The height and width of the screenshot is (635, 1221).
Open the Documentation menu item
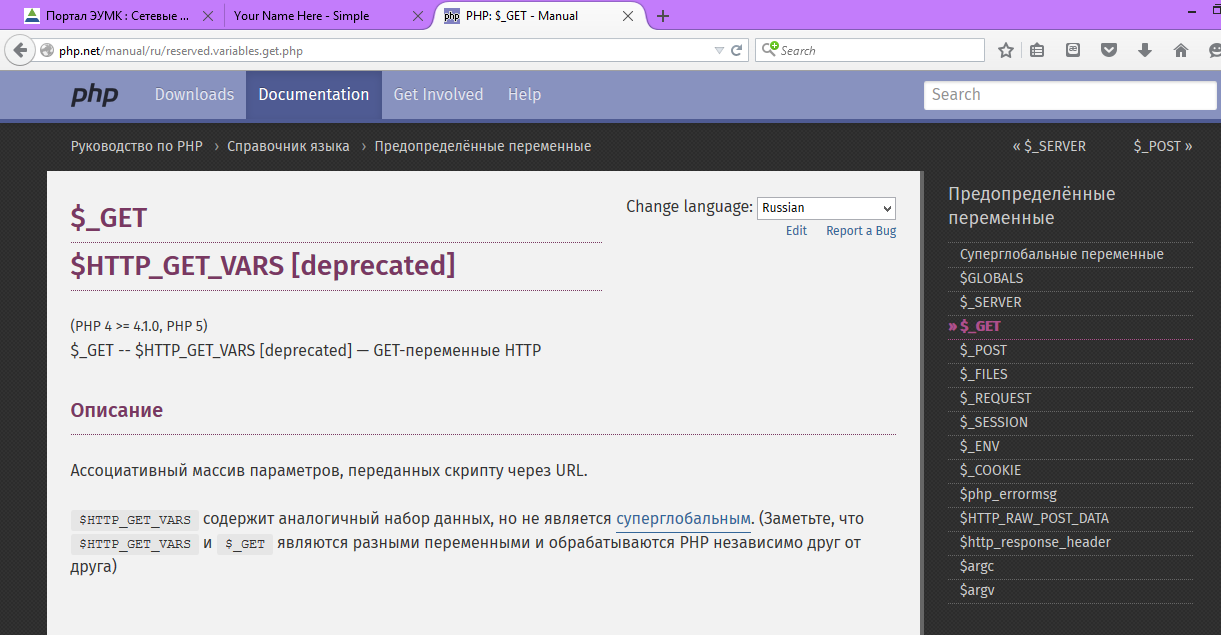314,95
